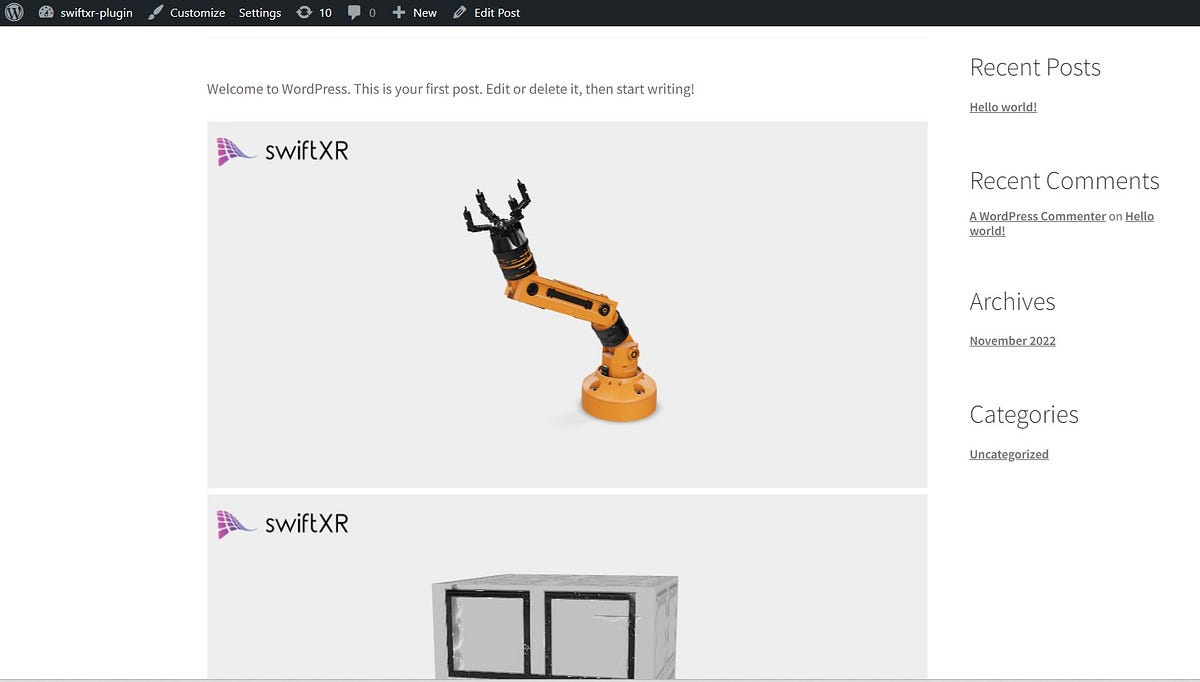This screenshot has width=1200, height=682.
Task: Click the Edit Post toolbar label
Action: click(x=496, y=12)
